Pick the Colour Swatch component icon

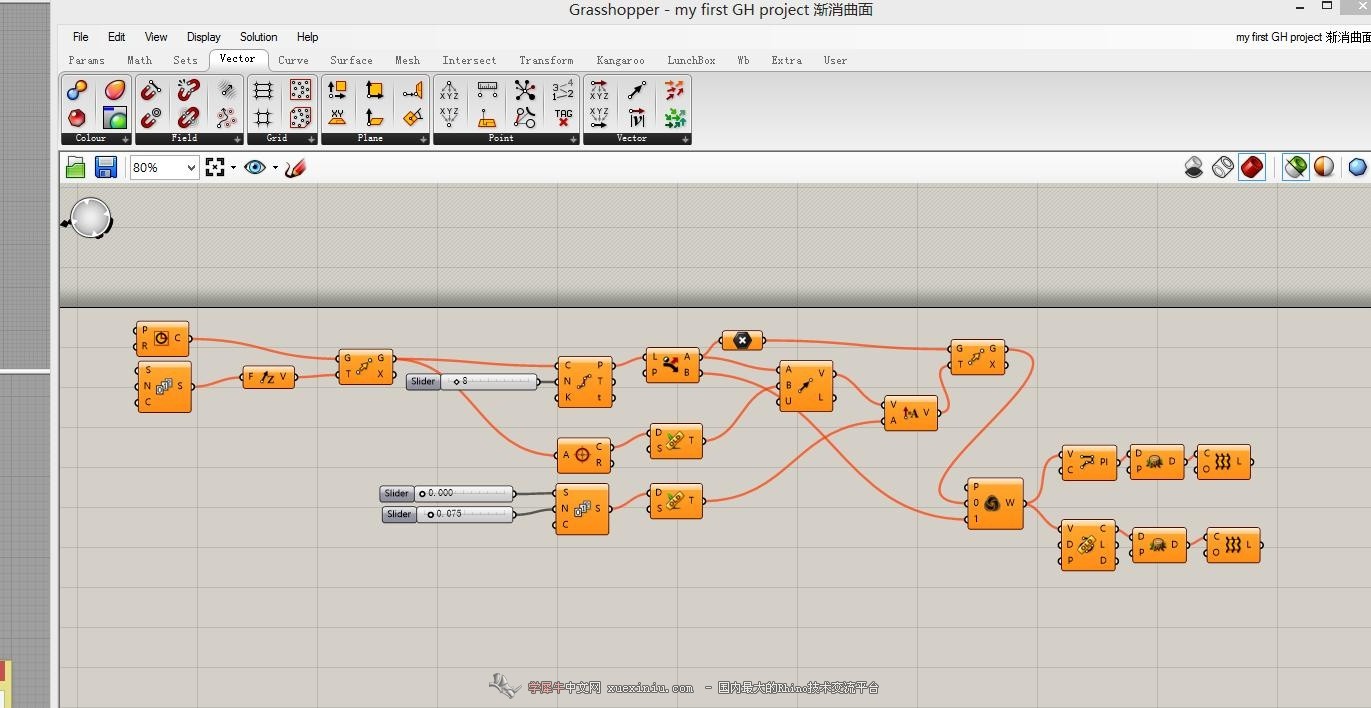point(115,91)
